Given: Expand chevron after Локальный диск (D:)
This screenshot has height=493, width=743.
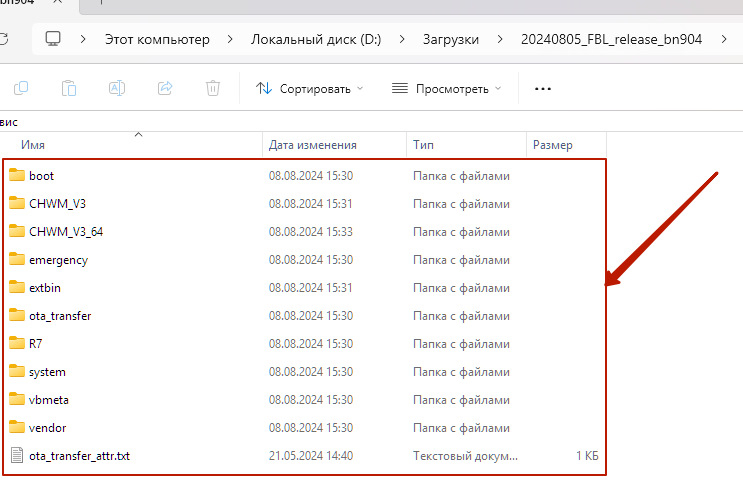Looking at the screenshot, I should pyautogui.click(x=402, y=39).
